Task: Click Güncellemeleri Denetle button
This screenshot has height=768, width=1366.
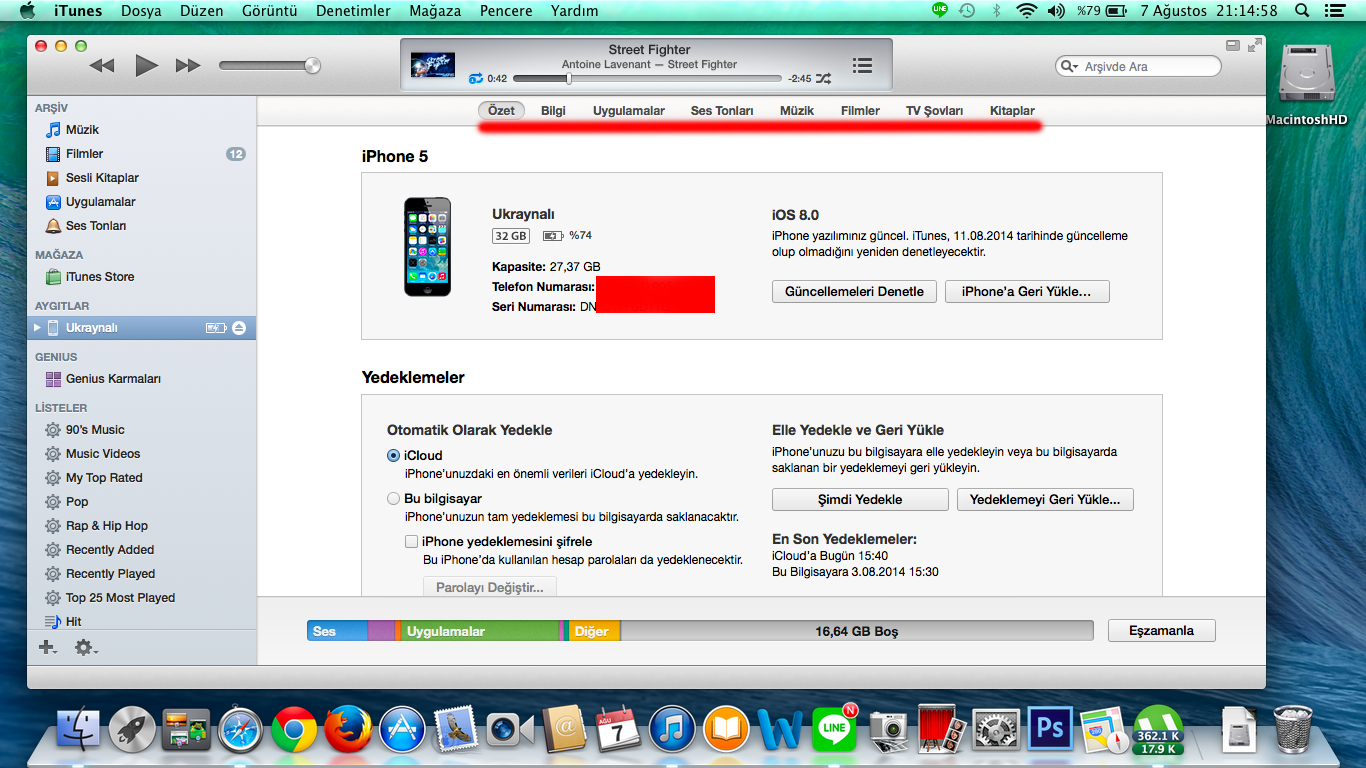Action: point(855,292)
